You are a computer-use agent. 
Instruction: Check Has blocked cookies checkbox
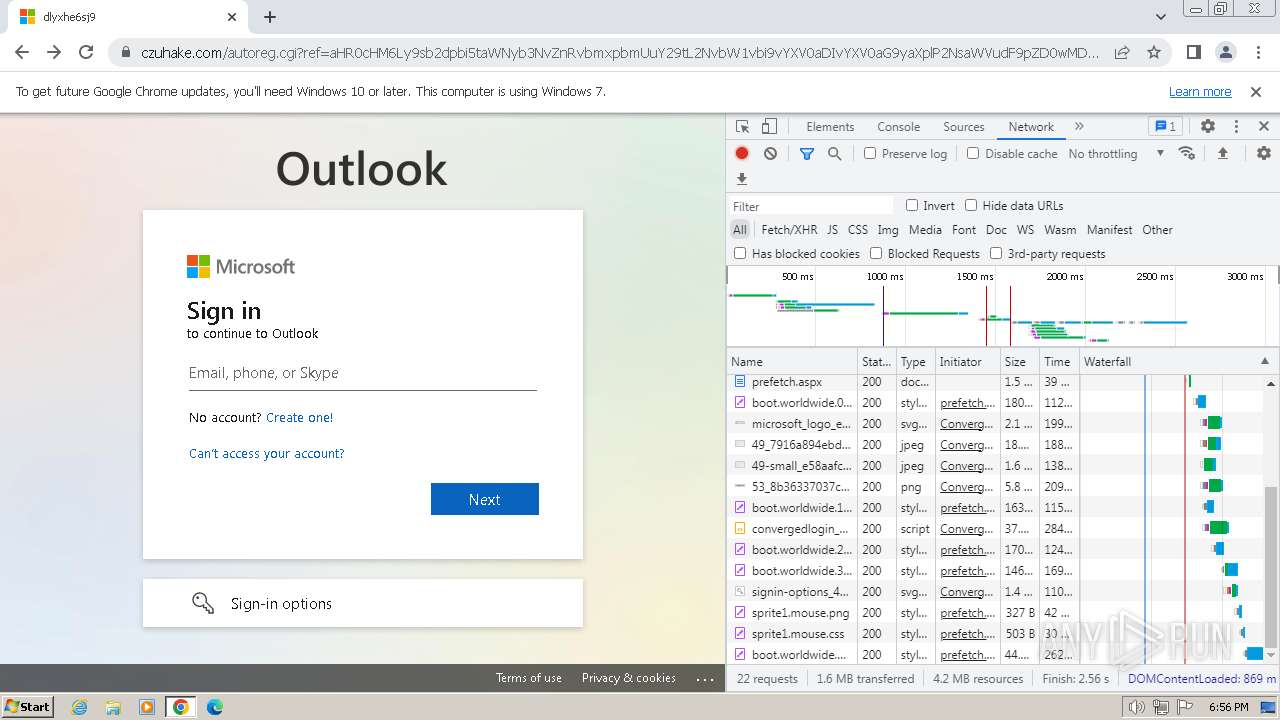pyautogui.click(x=740, y=254)
